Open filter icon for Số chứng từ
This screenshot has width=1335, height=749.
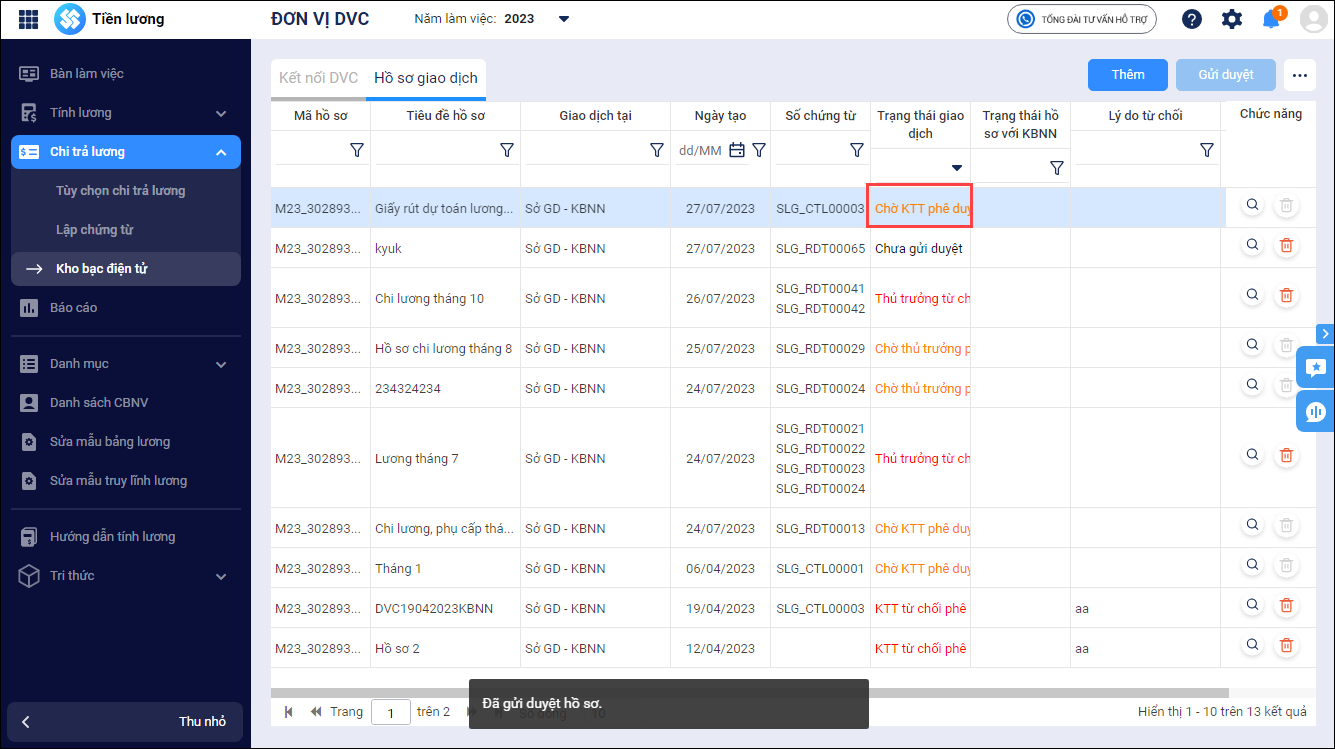click(x=857, y=150)
